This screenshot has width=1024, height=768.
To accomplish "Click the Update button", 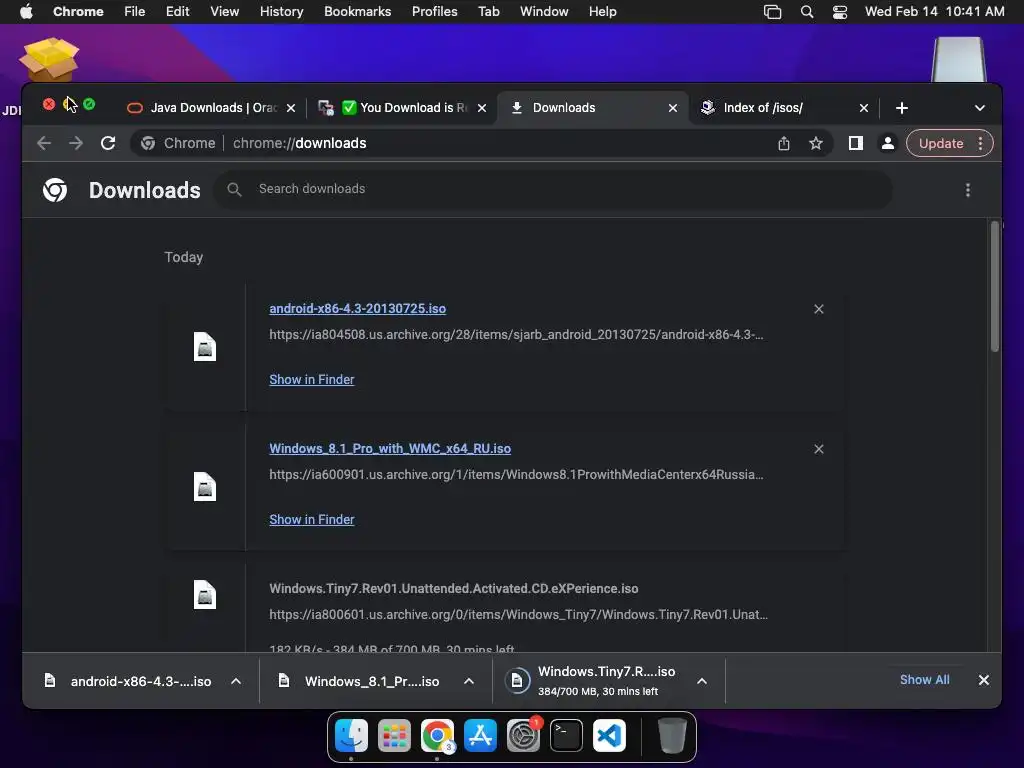I will [x=940, y=143].
